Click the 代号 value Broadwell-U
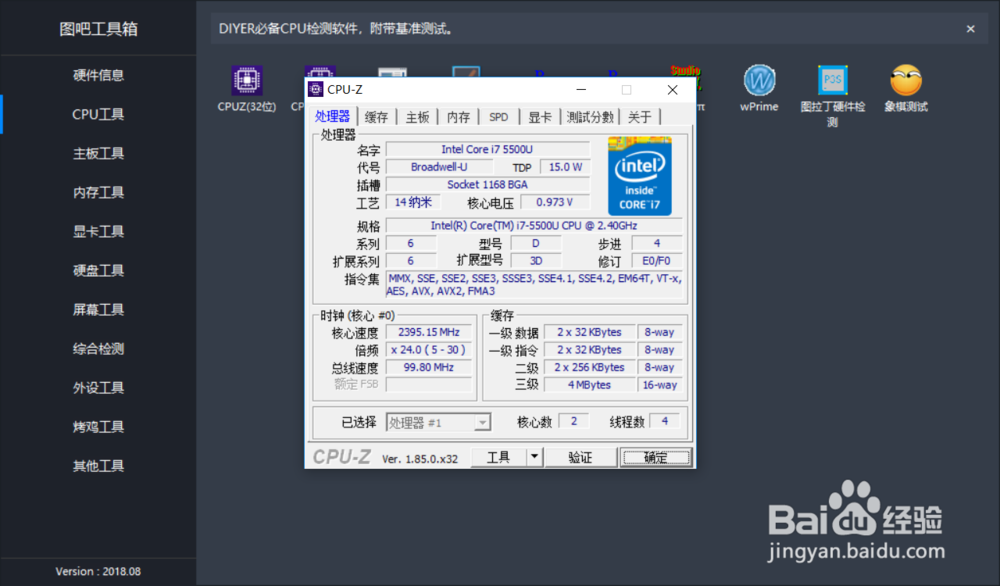 [439, 167]
